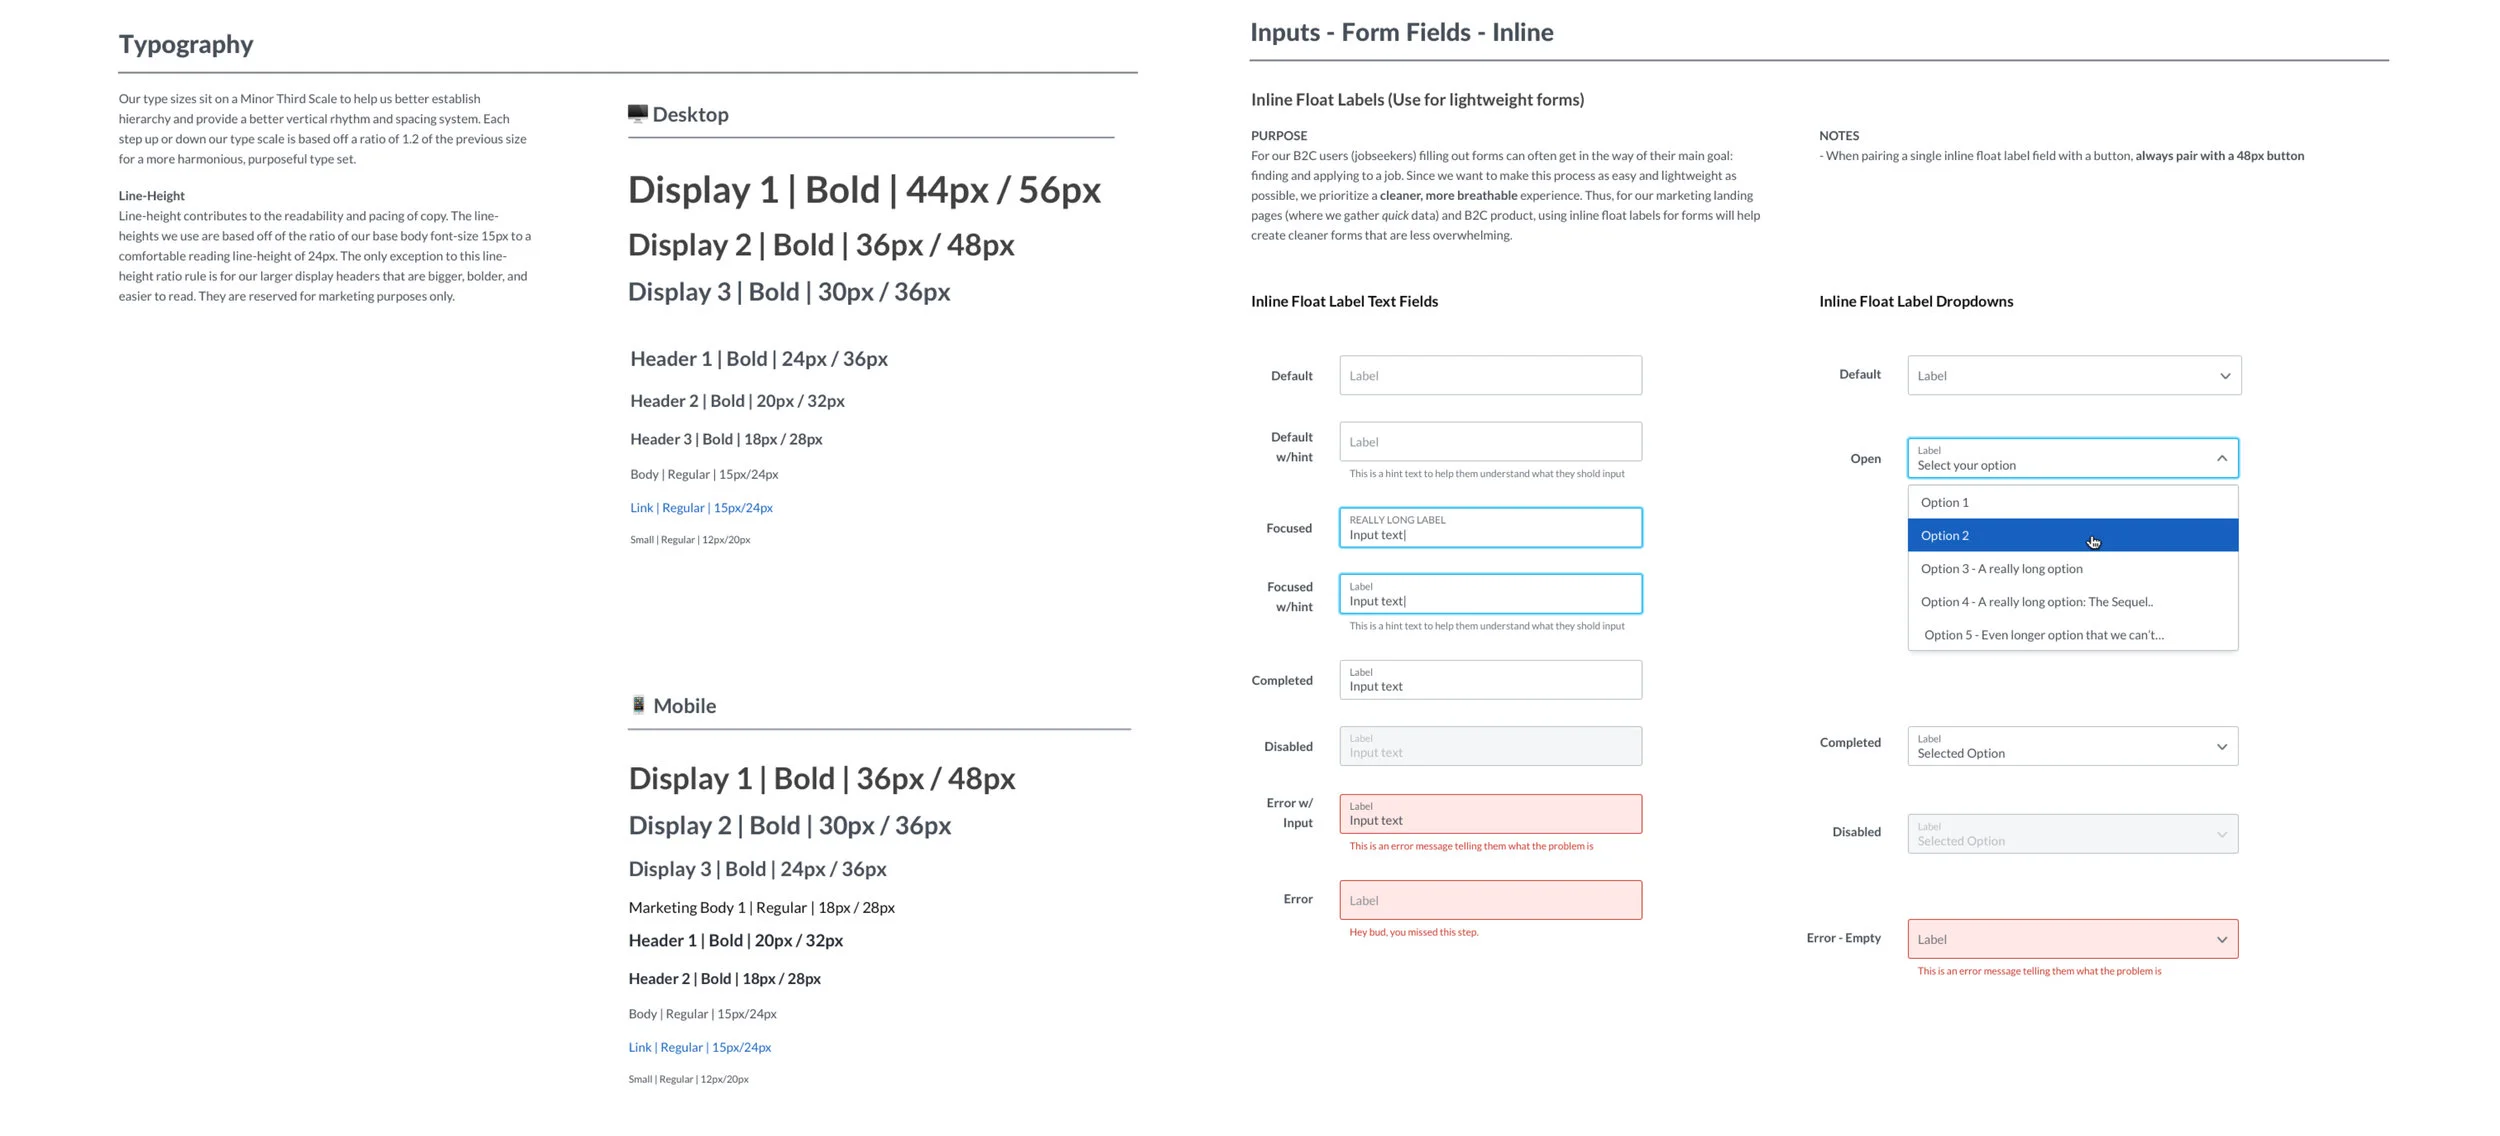Click chevron on the Default dropdown
2500x1136 pixels.
tap(2224, 376)
